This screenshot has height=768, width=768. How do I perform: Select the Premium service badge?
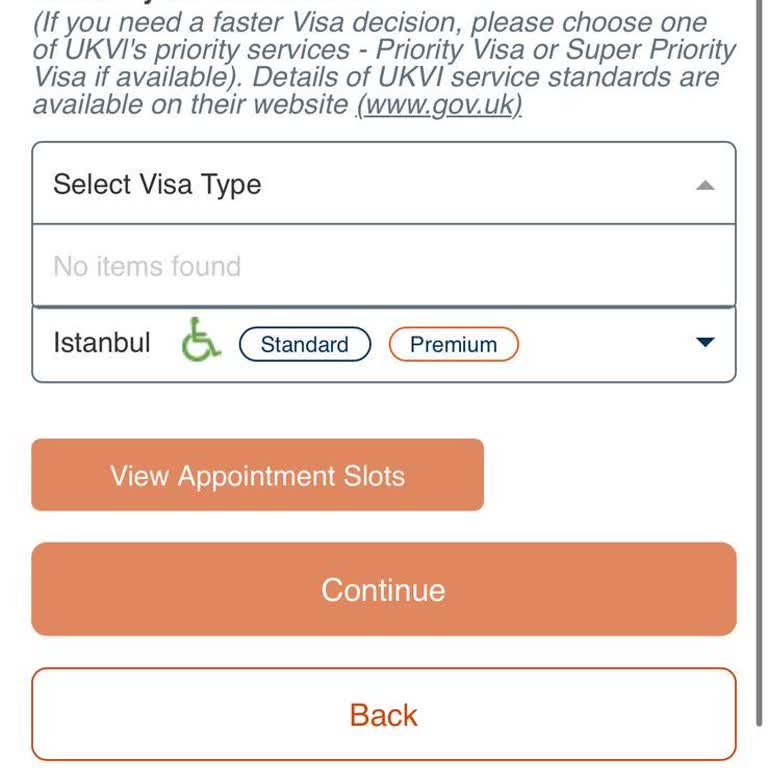(x=453, y=344)
